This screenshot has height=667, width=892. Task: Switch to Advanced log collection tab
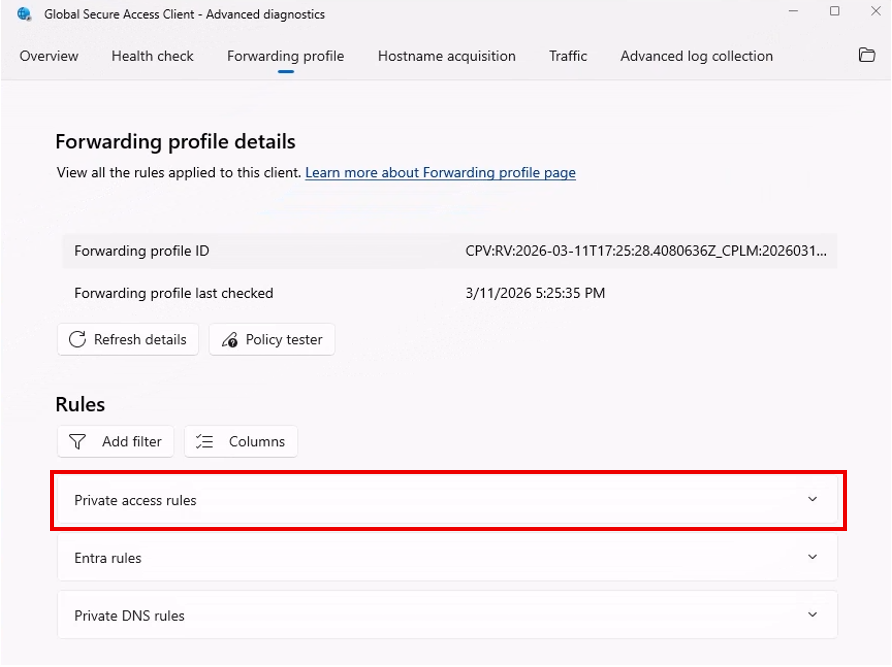696,56
